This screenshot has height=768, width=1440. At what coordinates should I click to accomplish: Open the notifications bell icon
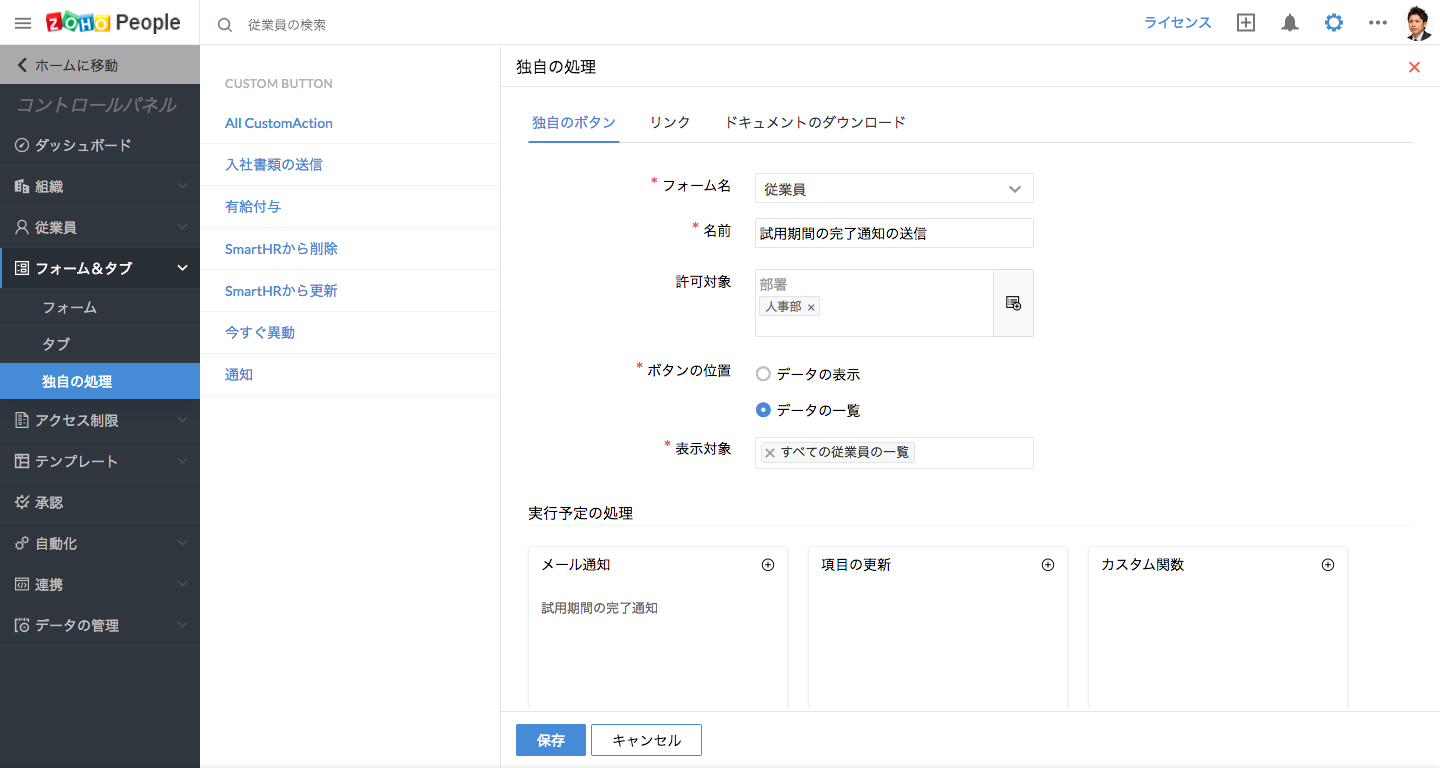pos(1290,23)
